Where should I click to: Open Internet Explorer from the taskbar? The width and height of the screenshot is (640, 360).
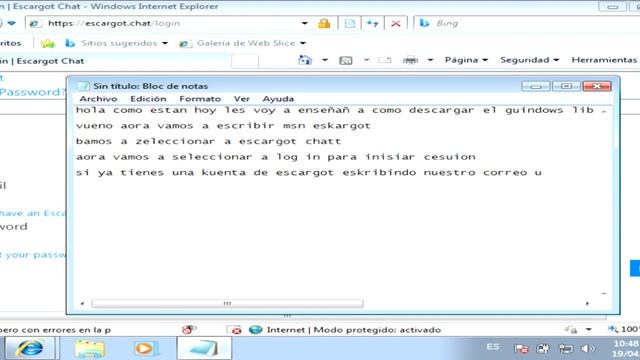(30, 349)
